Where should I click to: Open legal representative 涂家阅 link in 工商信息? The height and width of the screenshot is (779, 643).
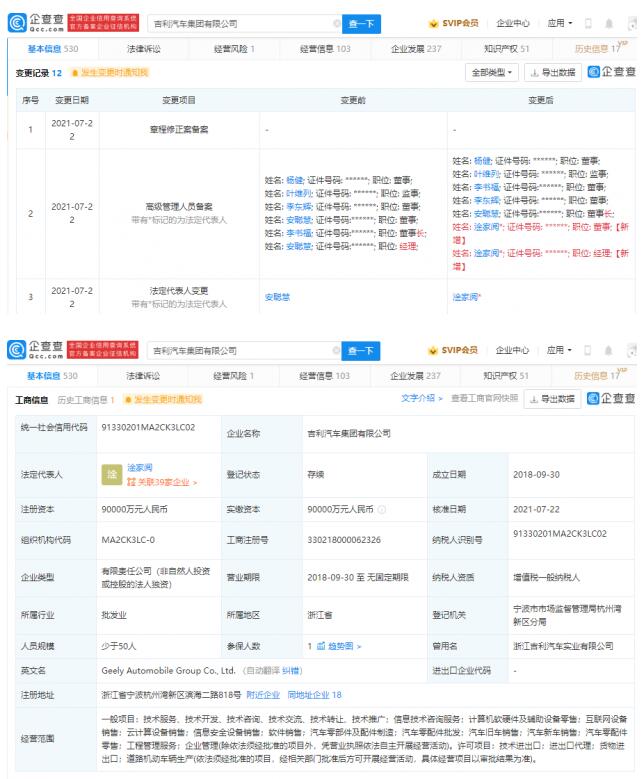[140, 467]
